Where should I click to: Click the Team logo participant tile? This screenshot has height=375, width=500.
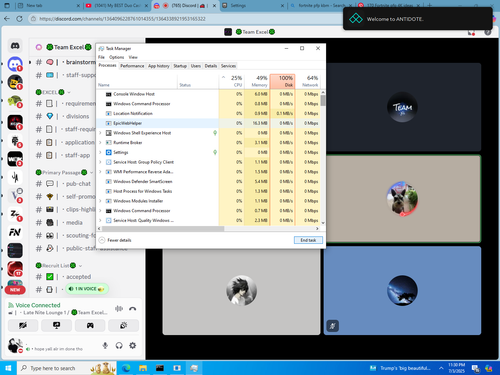click(x=402, y=107)
